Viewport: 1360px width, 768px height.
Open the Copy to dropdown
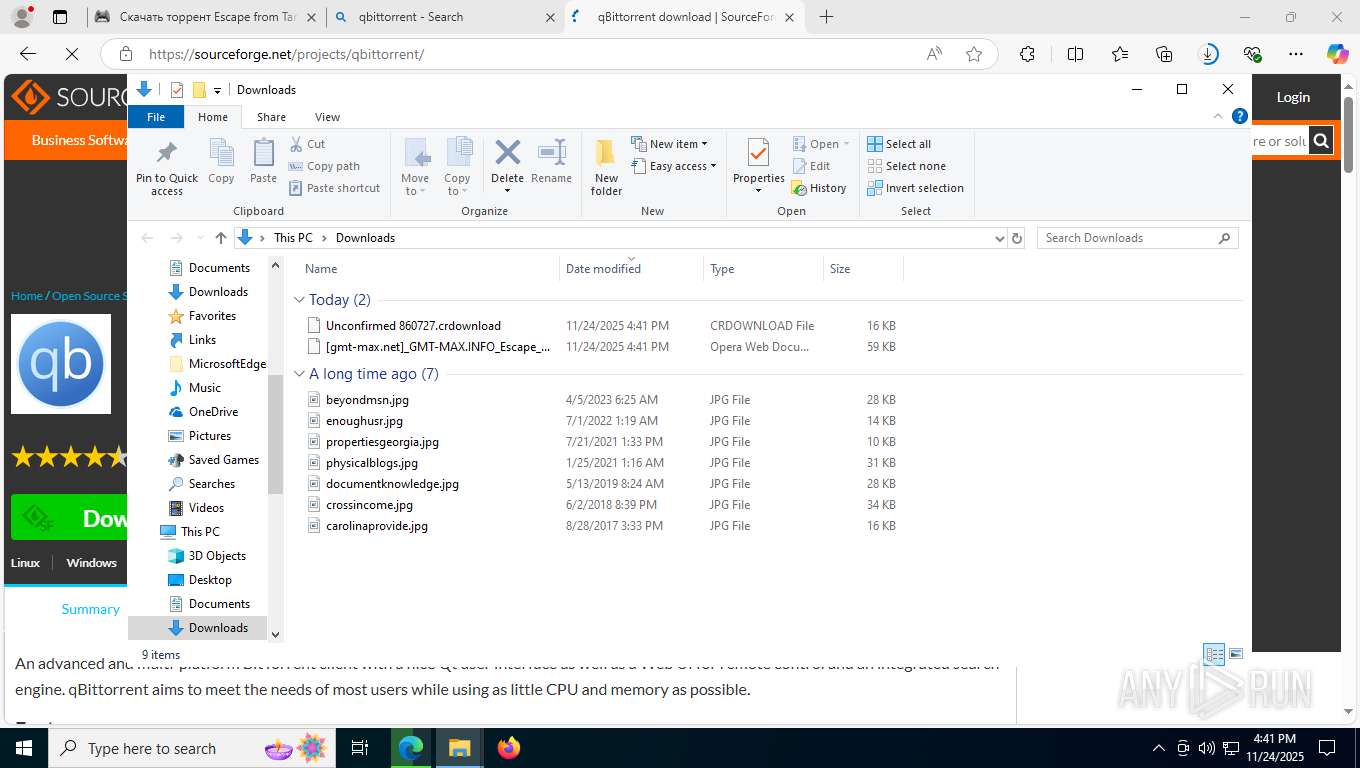pos(458,166)
